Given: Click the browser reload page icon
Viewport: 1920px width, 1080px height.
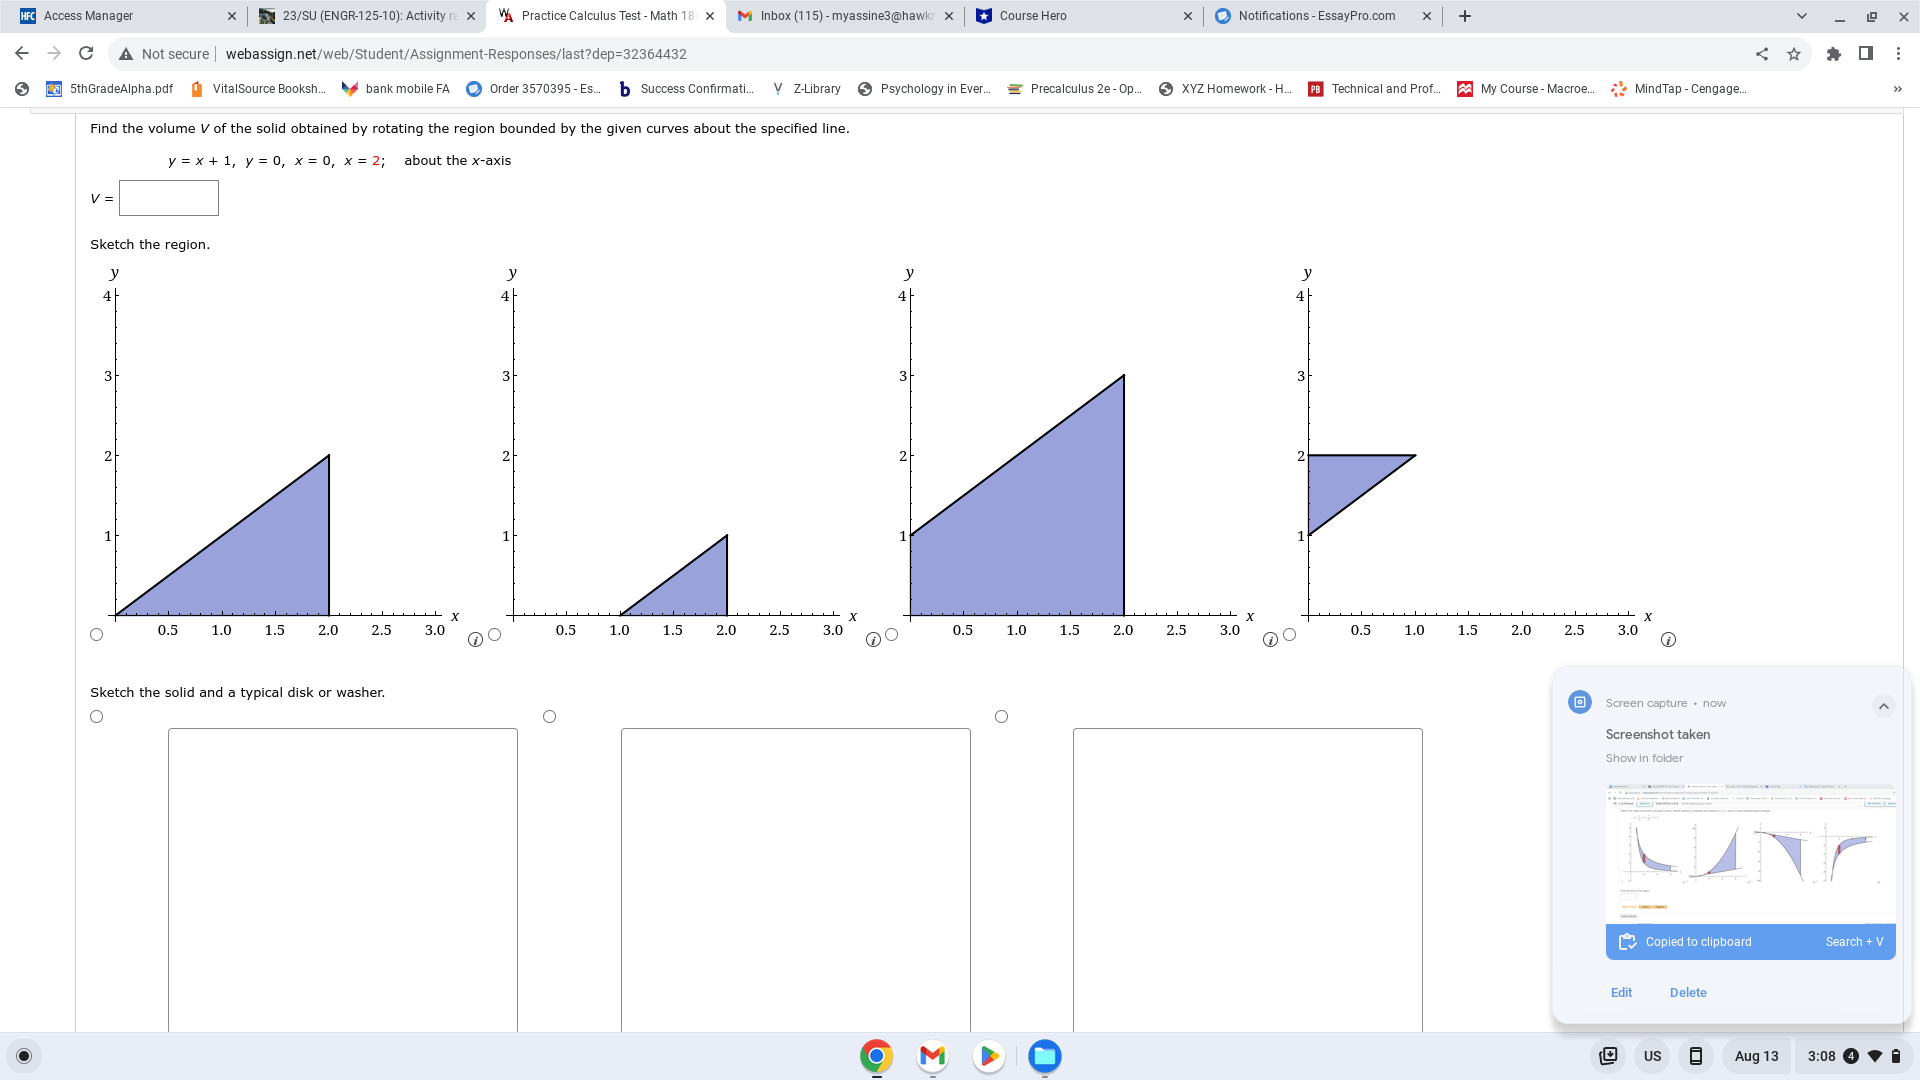Looking at the screenshot, I should coord(86,54).
